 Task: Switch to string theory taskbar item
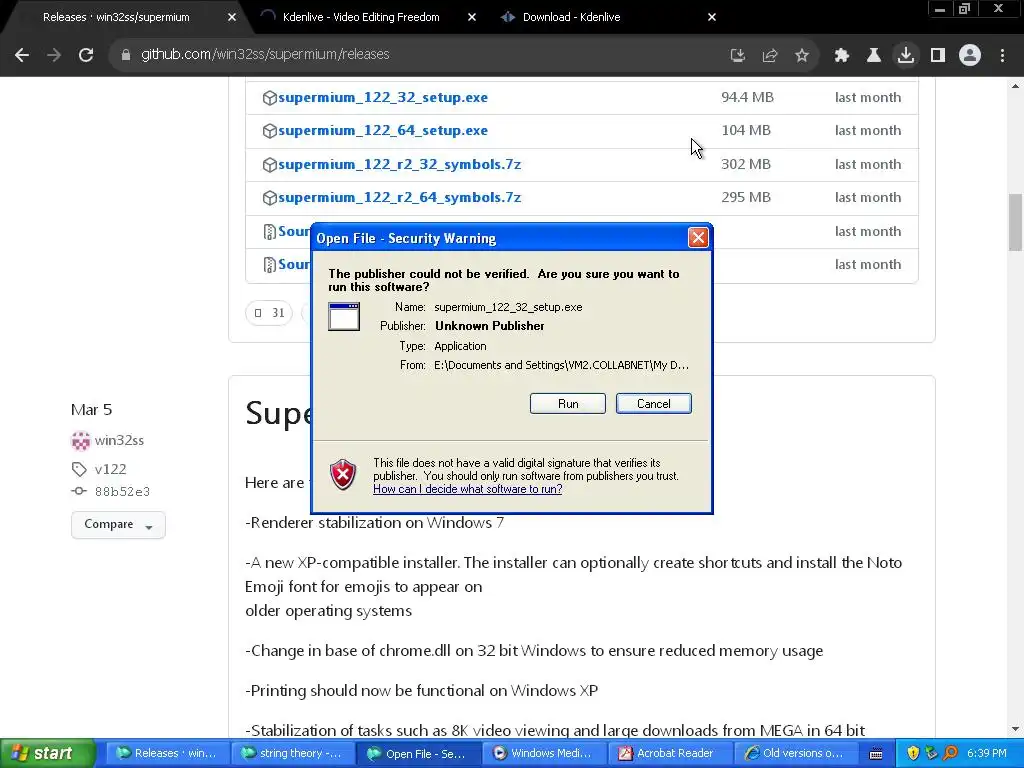293,754
